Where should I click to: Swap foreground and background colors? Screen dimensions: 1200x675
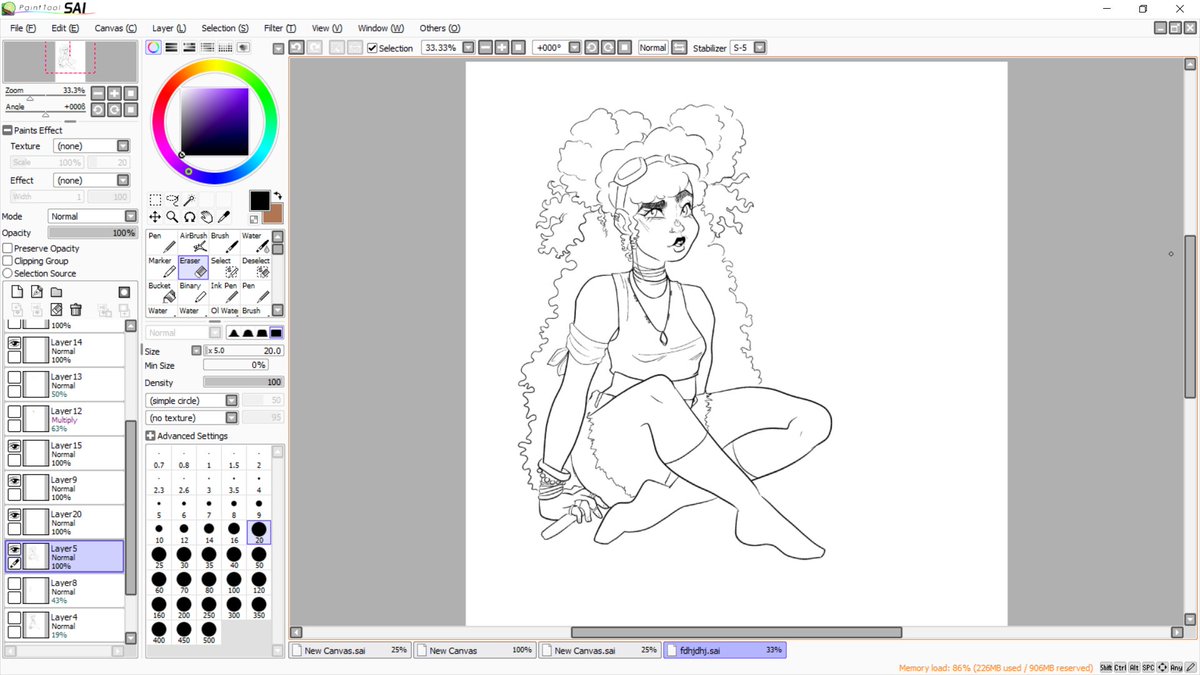coord(277,196)
